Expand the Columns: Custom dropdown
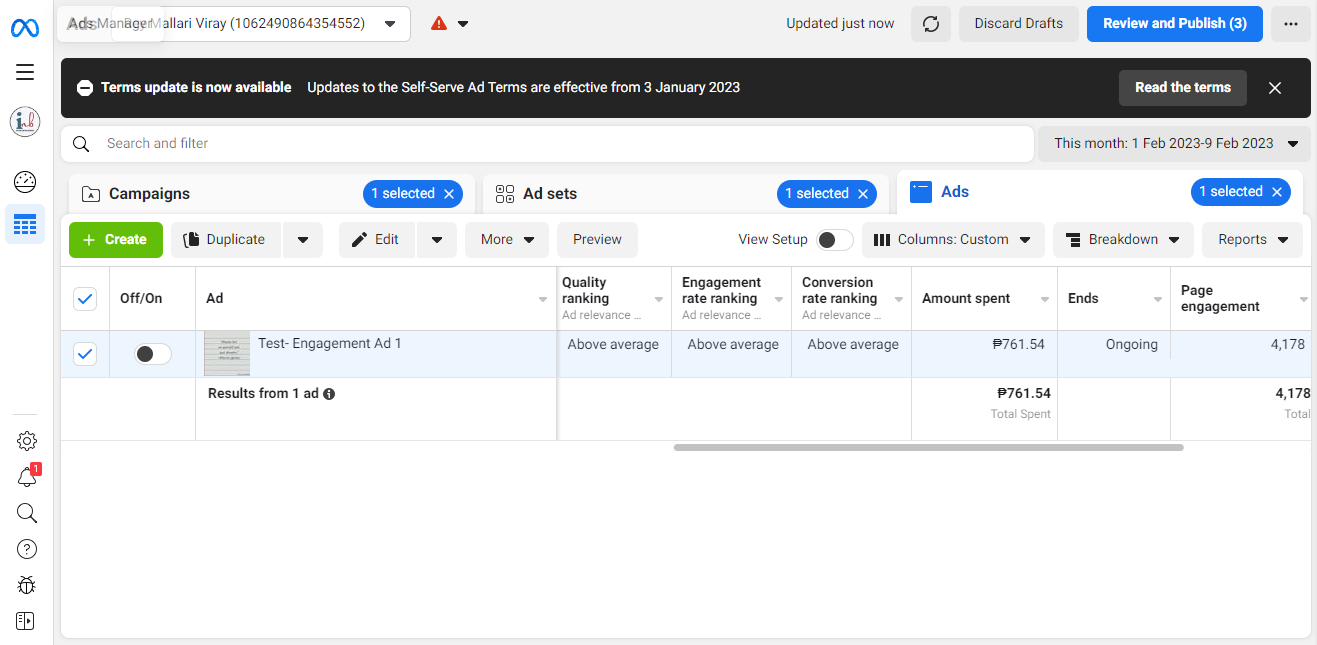Screen dimensions: 1317x645 (953, 240)
